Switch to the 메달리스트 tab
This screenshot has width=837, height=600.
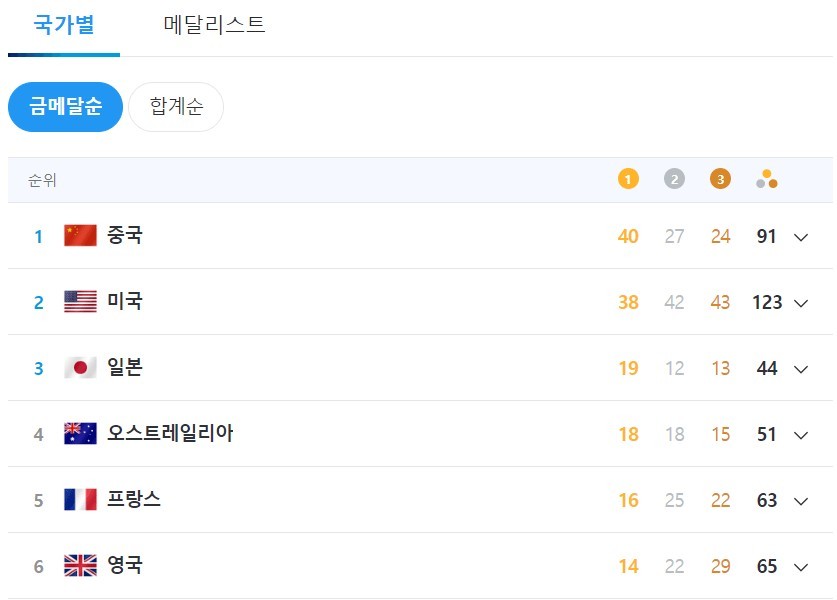point(215,25)
